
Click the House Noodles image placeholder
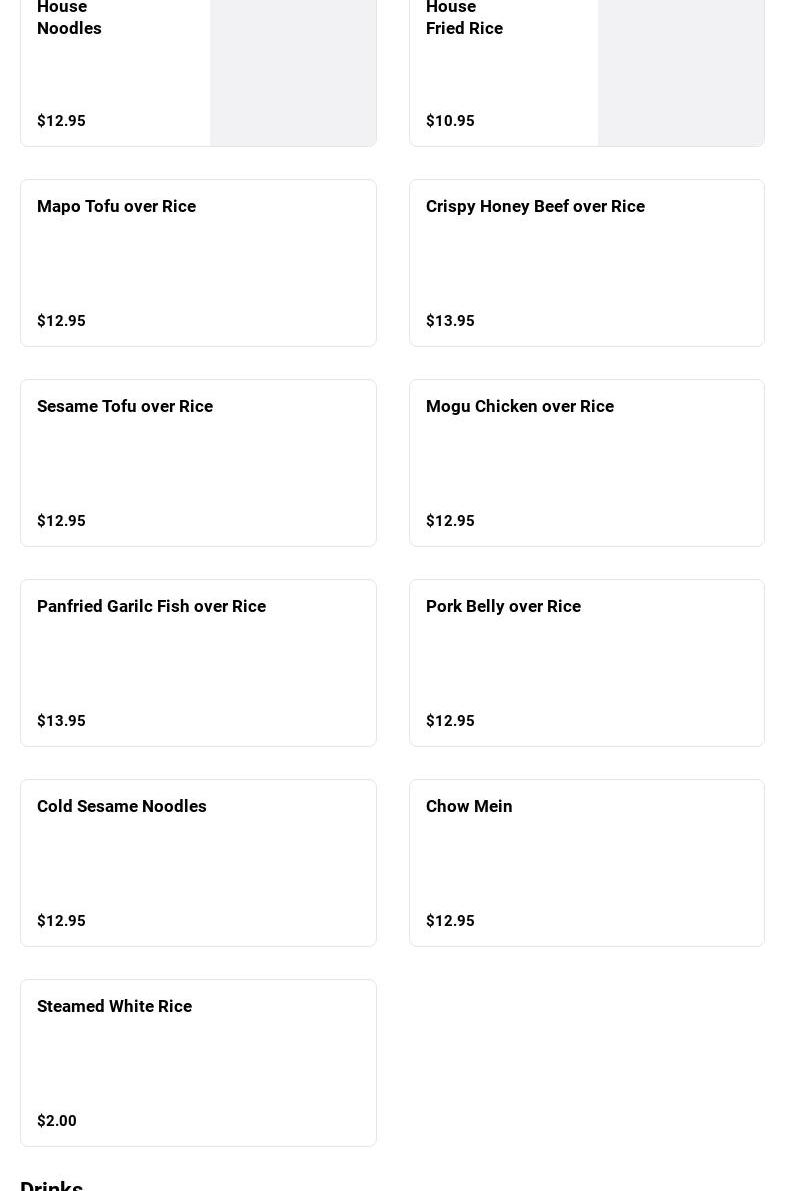click(x=292, y=70)
